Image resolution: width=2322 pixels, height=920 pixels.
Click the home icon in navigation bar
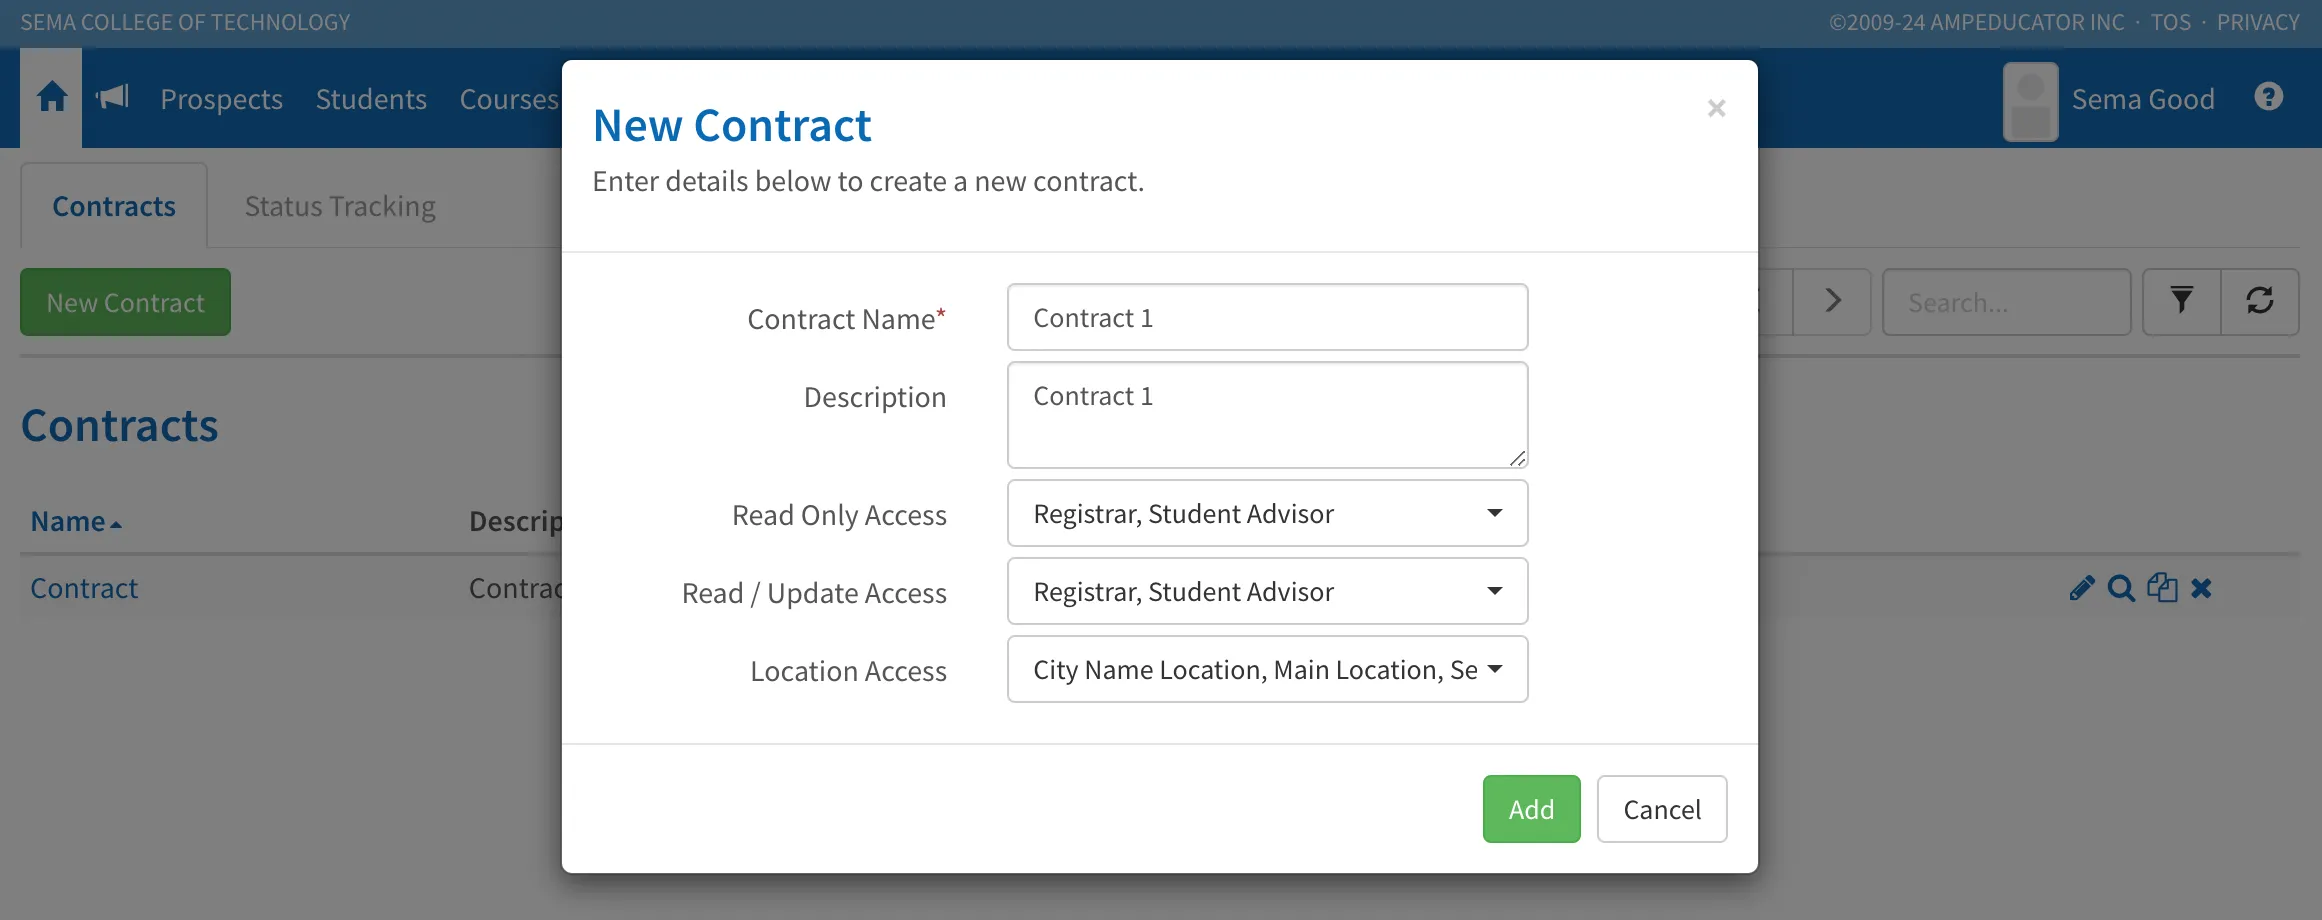point(52,98)
